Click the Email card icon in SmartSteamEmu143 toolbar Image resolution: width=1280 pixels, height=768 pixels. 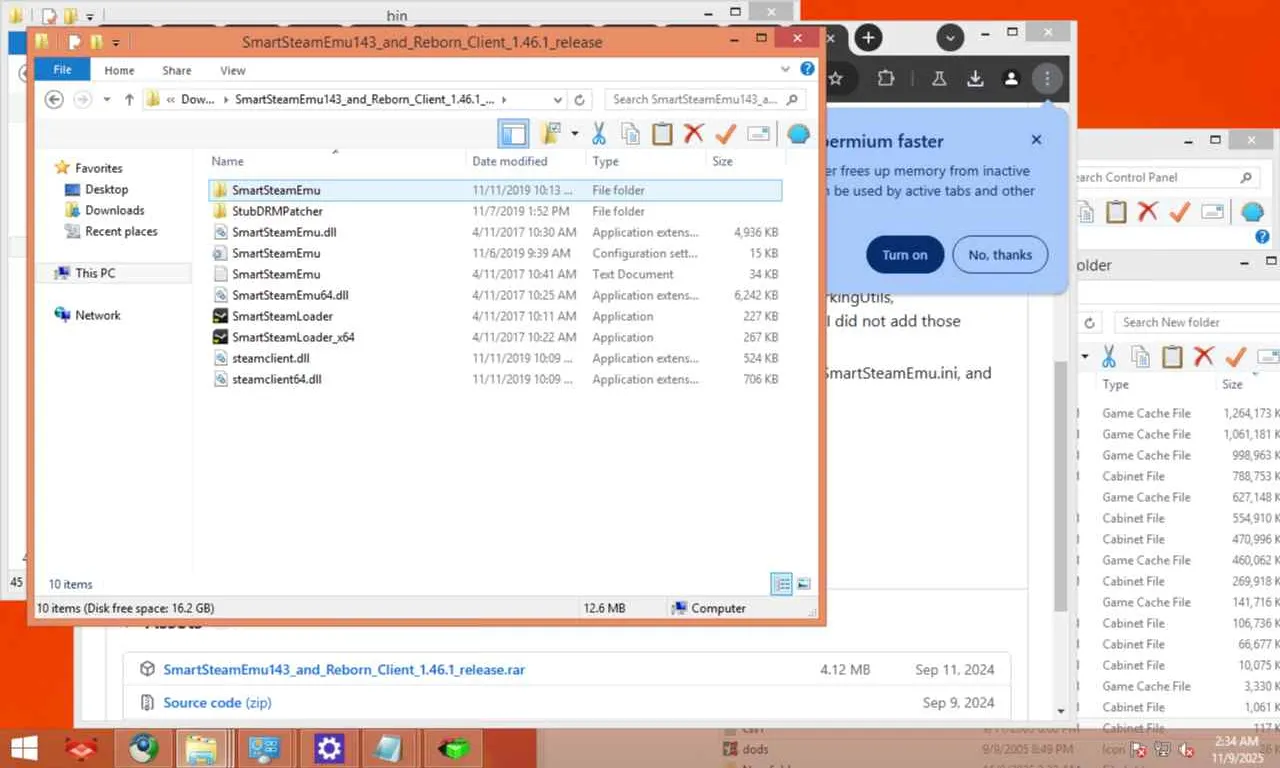point(758,134)
